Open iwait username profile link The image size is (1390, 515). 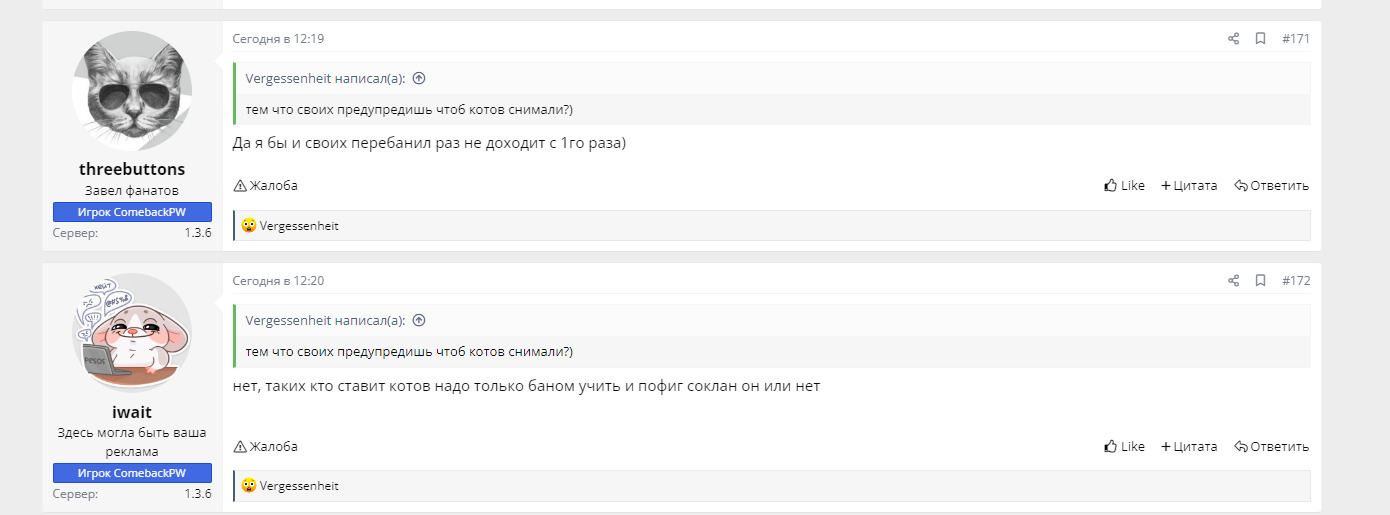132,412
